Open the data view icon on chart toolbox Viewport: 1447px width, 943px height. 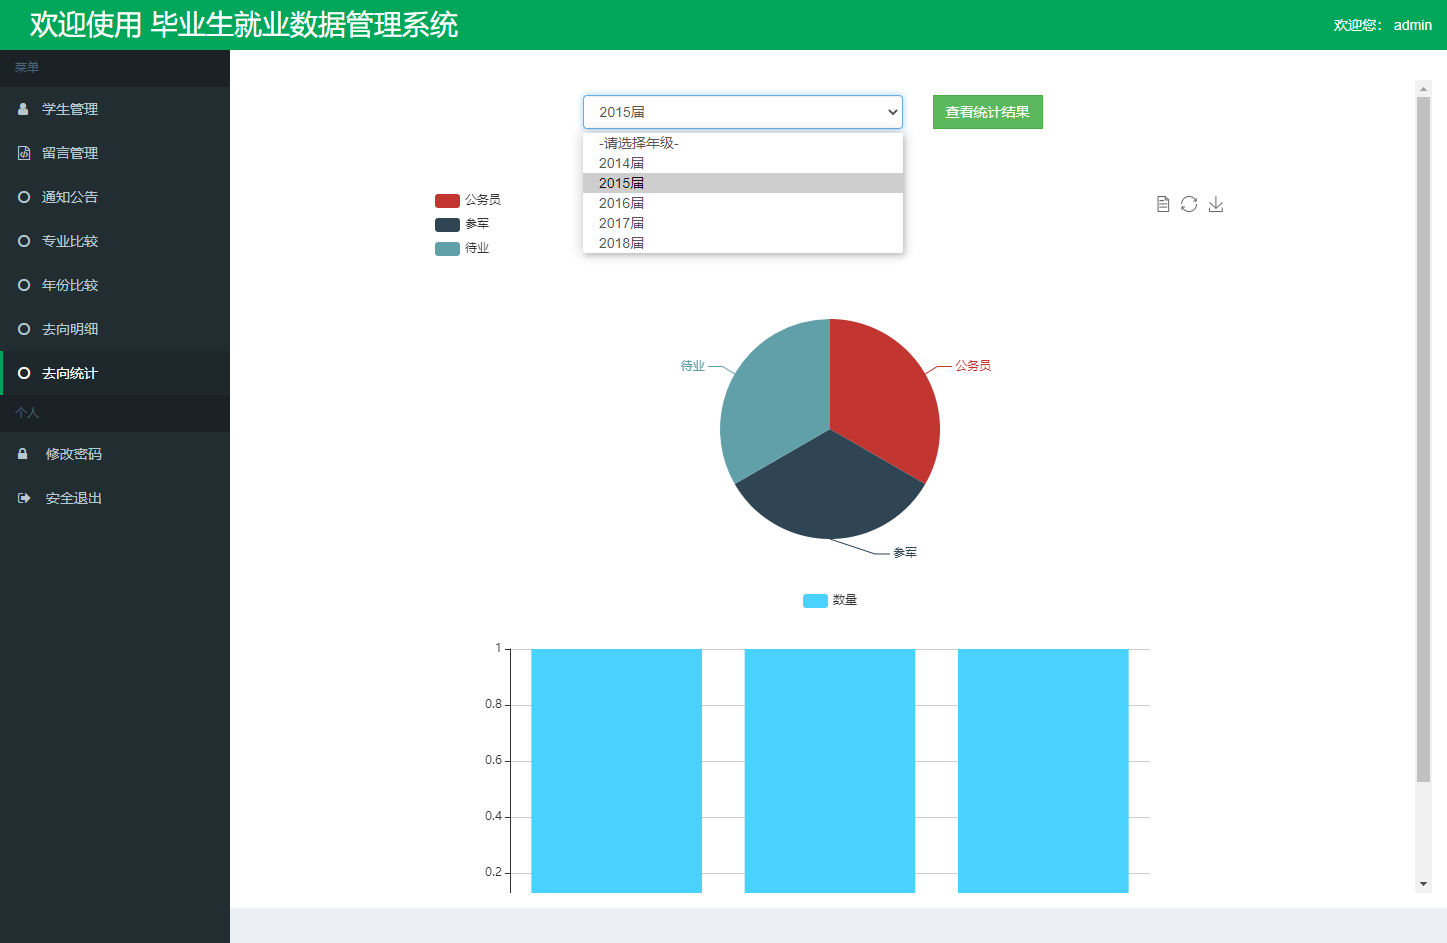coord(1162,203)
